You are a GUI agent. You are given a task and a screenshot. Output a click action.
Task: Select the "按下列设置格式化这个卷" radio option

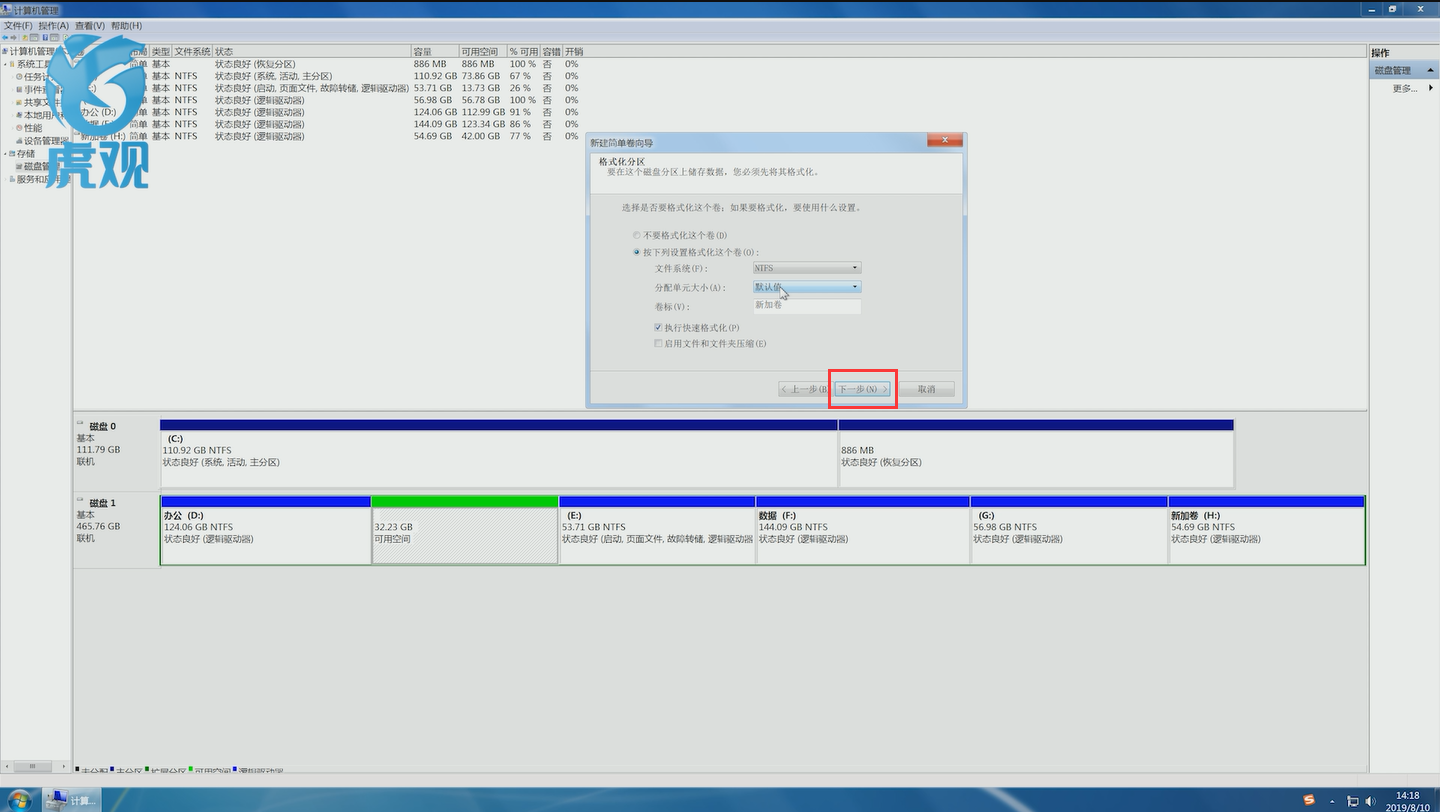[696, 252]
